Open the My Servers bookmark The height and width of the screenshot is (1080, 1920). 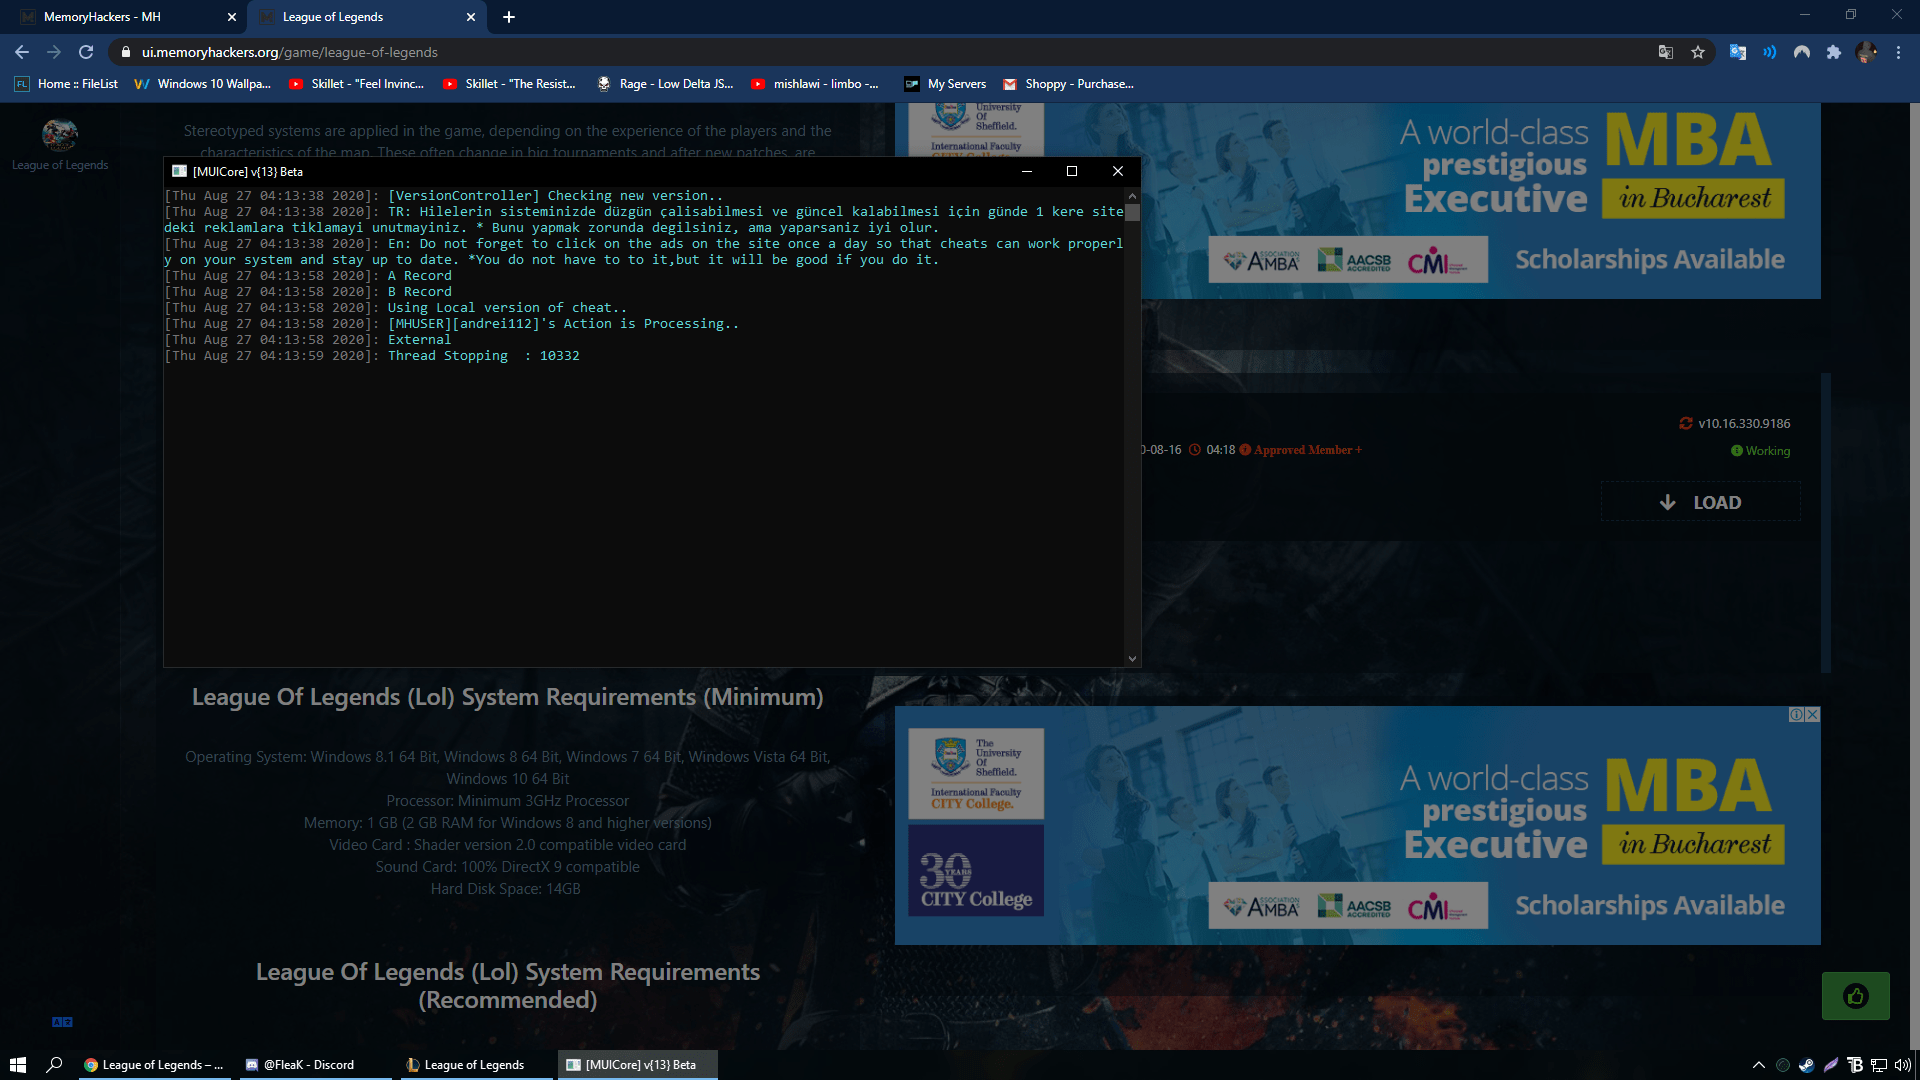point(945,84)
